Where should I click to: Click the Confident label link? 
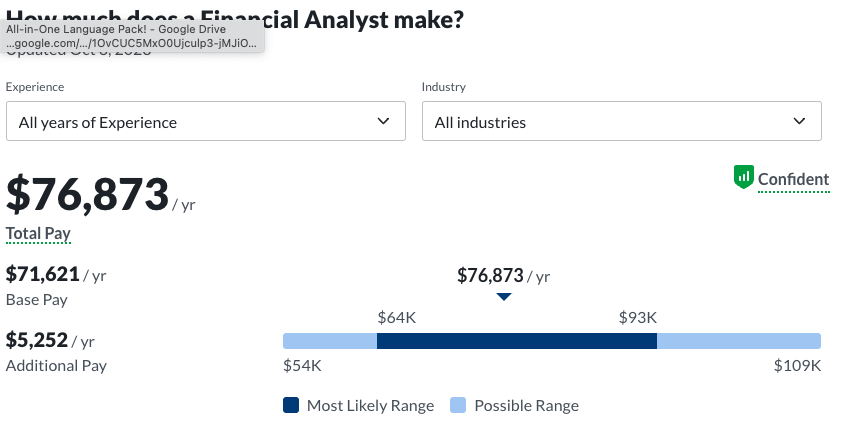(793, 180)
